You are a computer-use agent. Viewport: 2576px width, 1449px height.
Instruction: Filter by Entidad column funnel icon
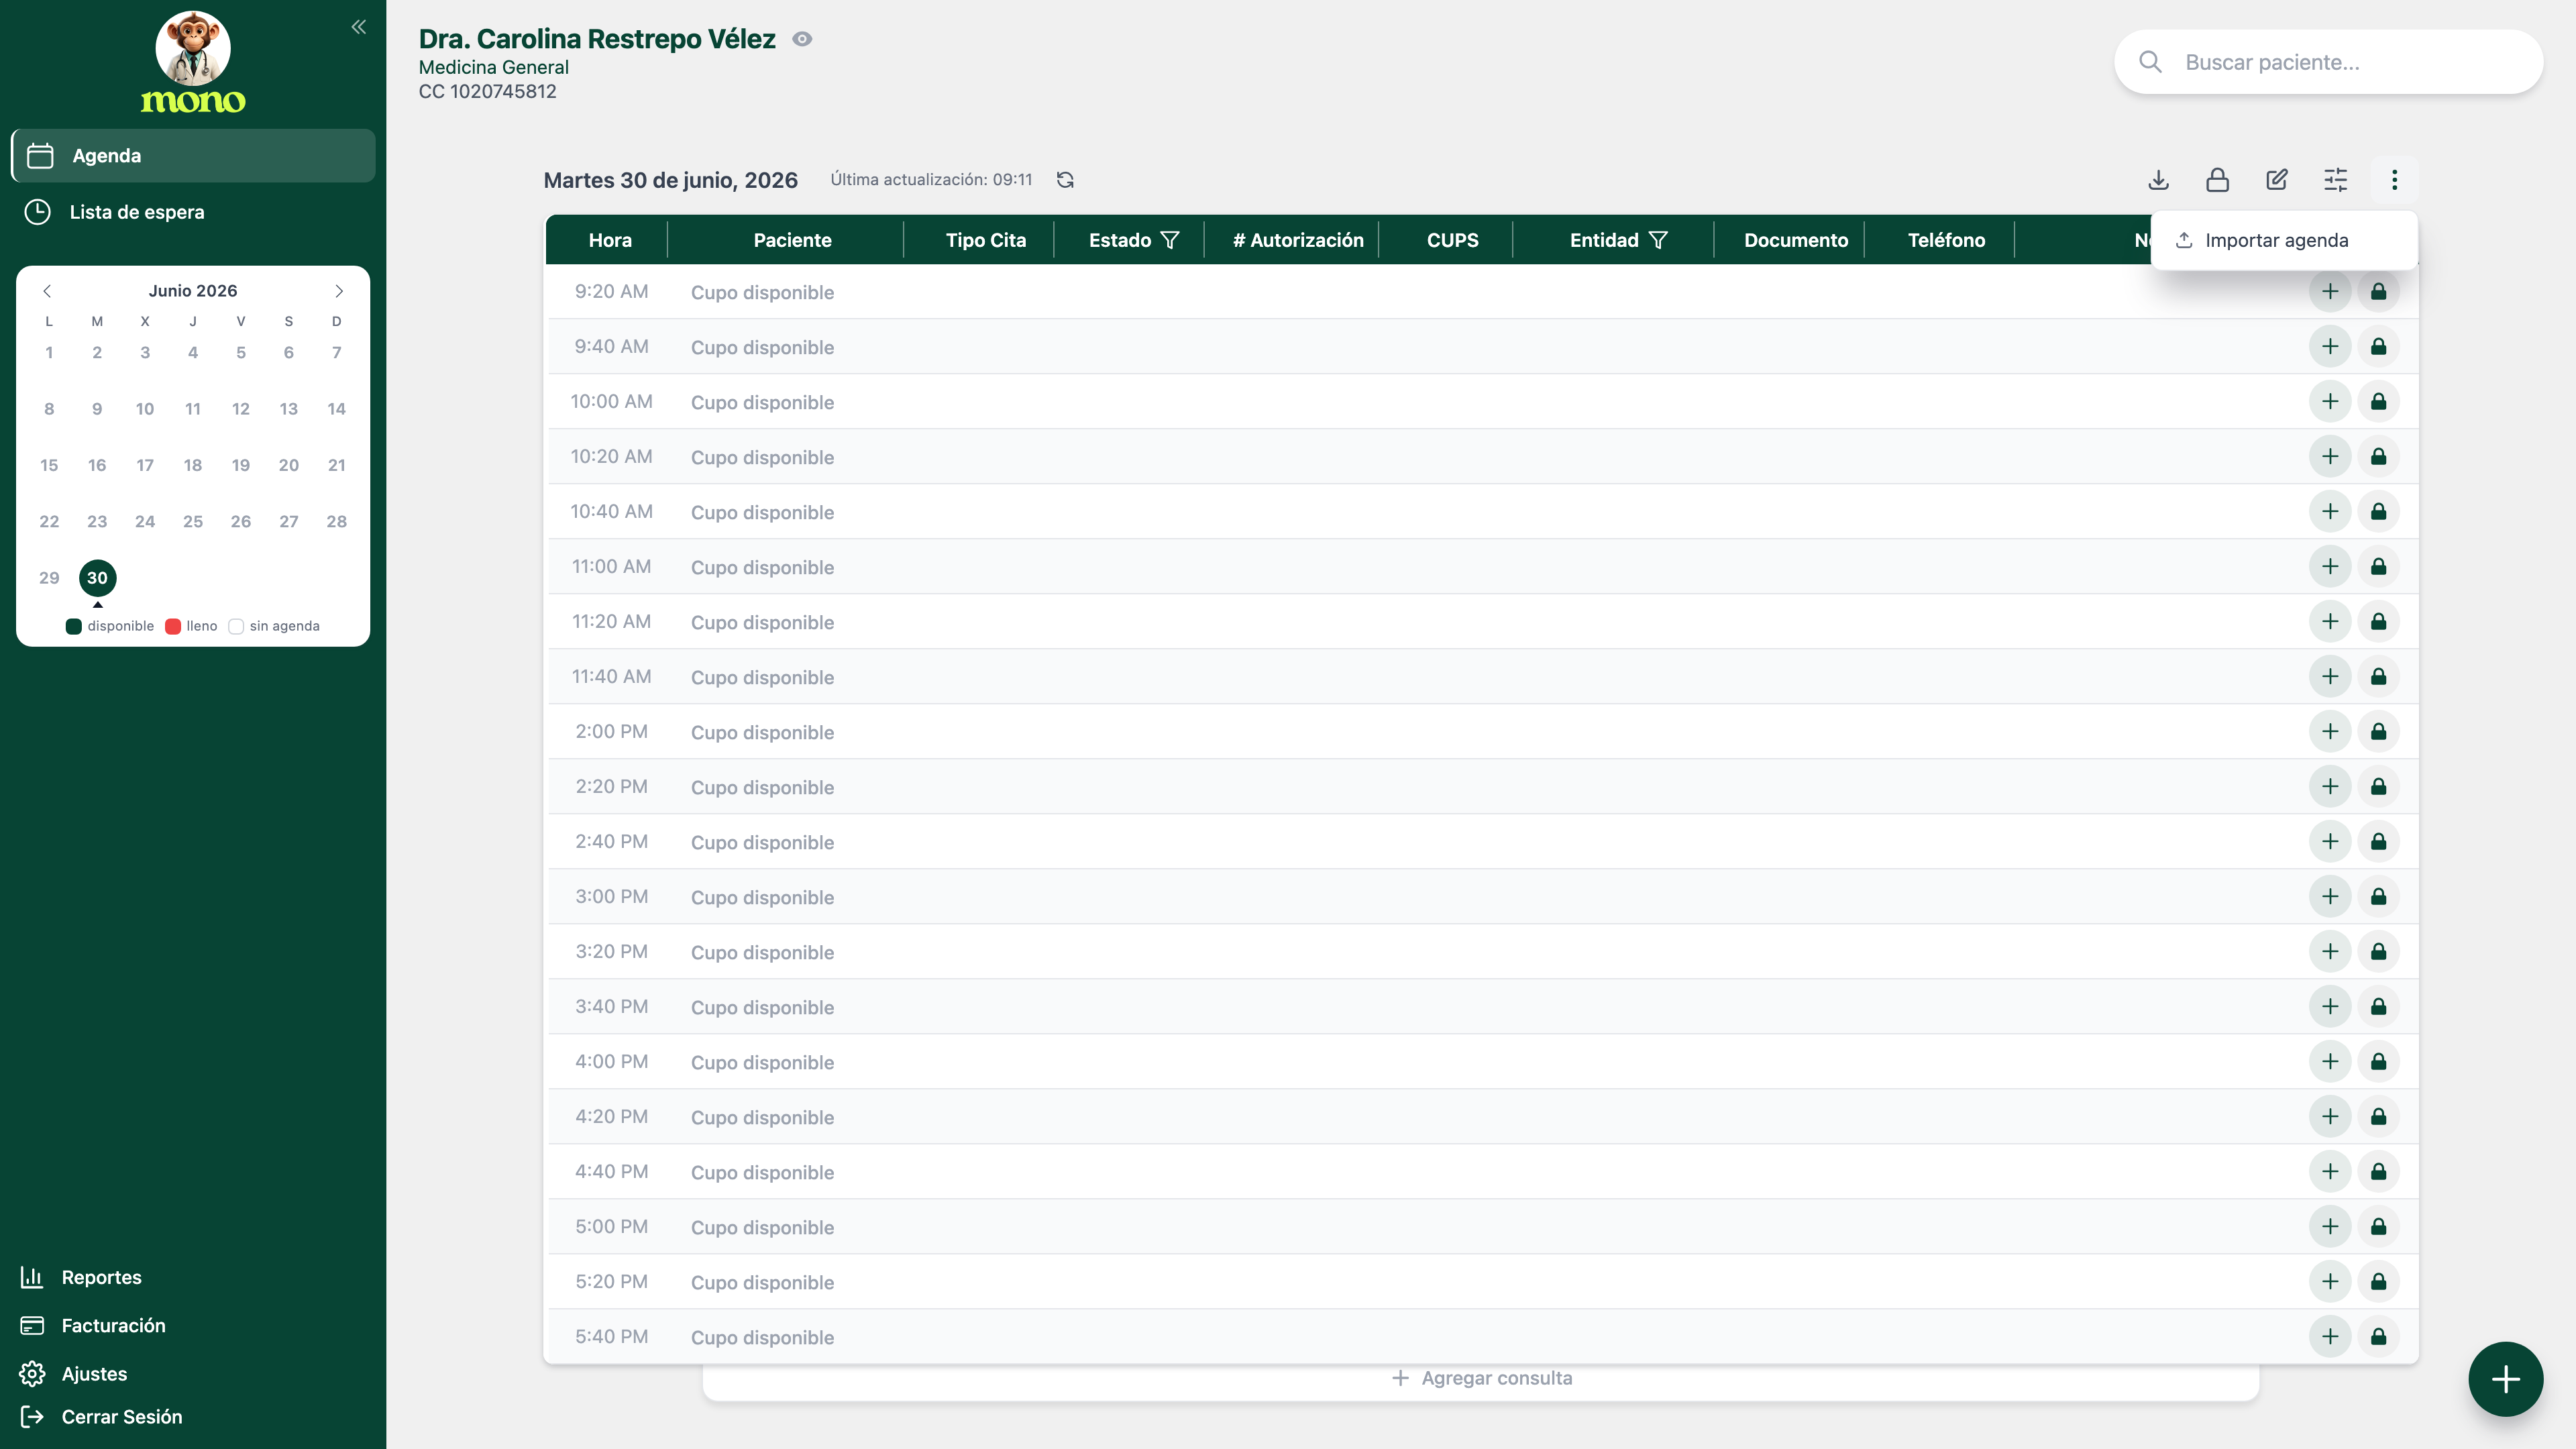coord(1658,240)
